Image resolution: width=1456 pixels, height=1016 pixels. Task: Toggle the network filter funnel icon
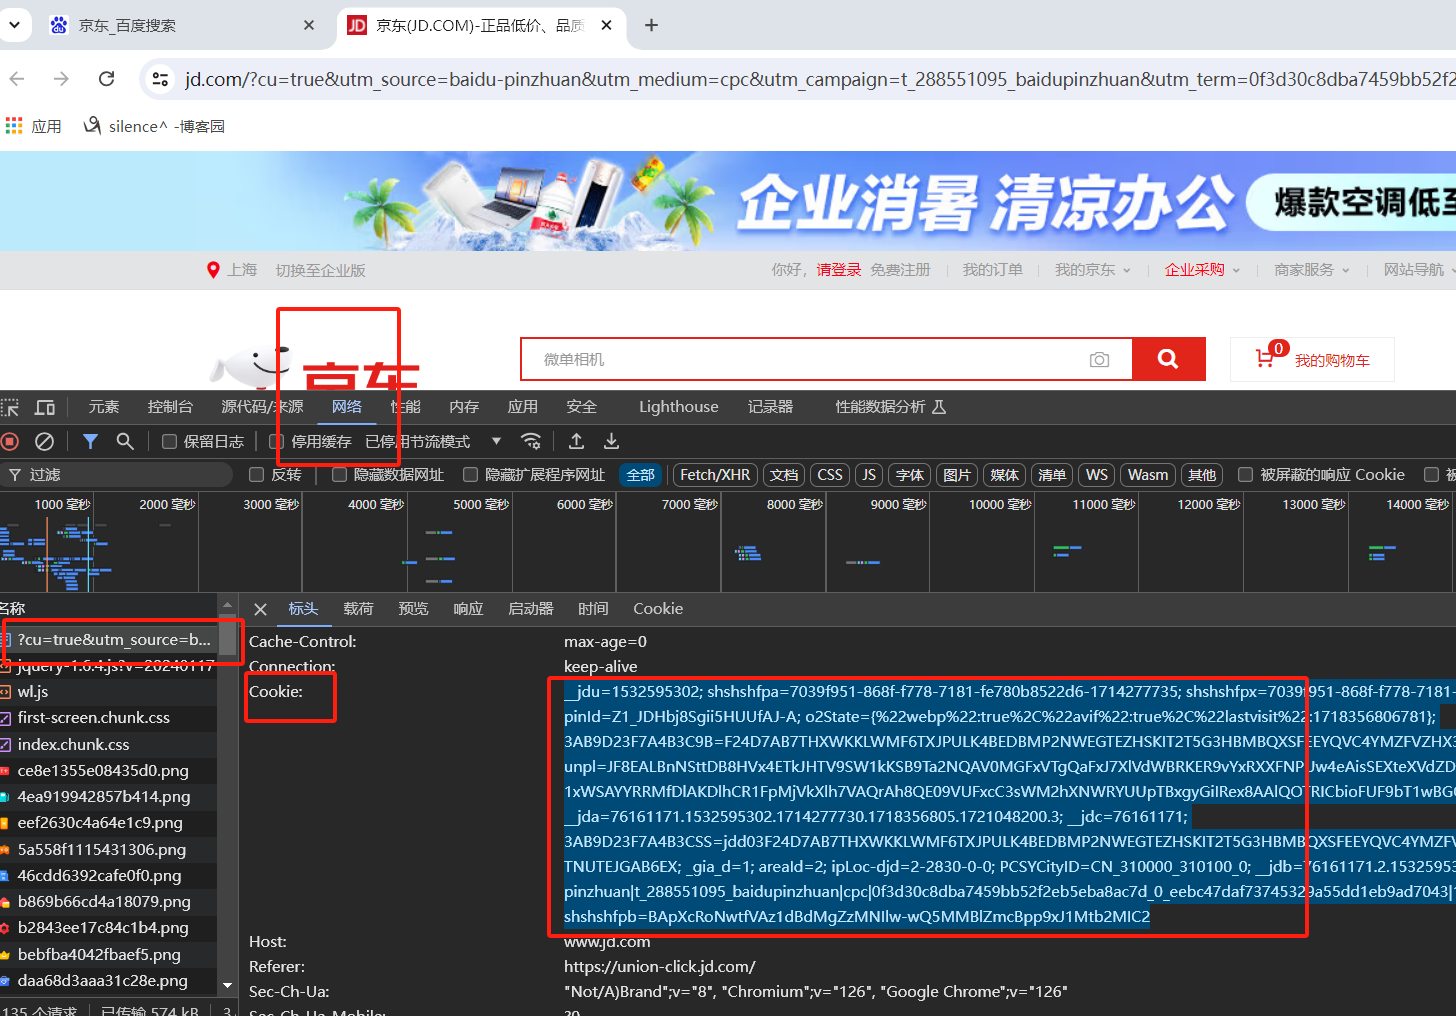91,441
